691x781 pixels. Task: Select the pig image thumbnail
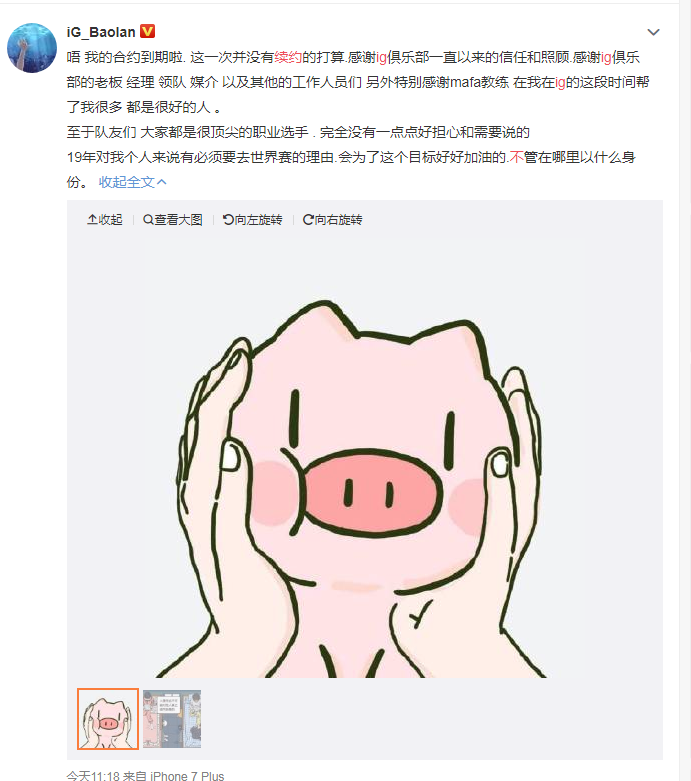(108, 719)
